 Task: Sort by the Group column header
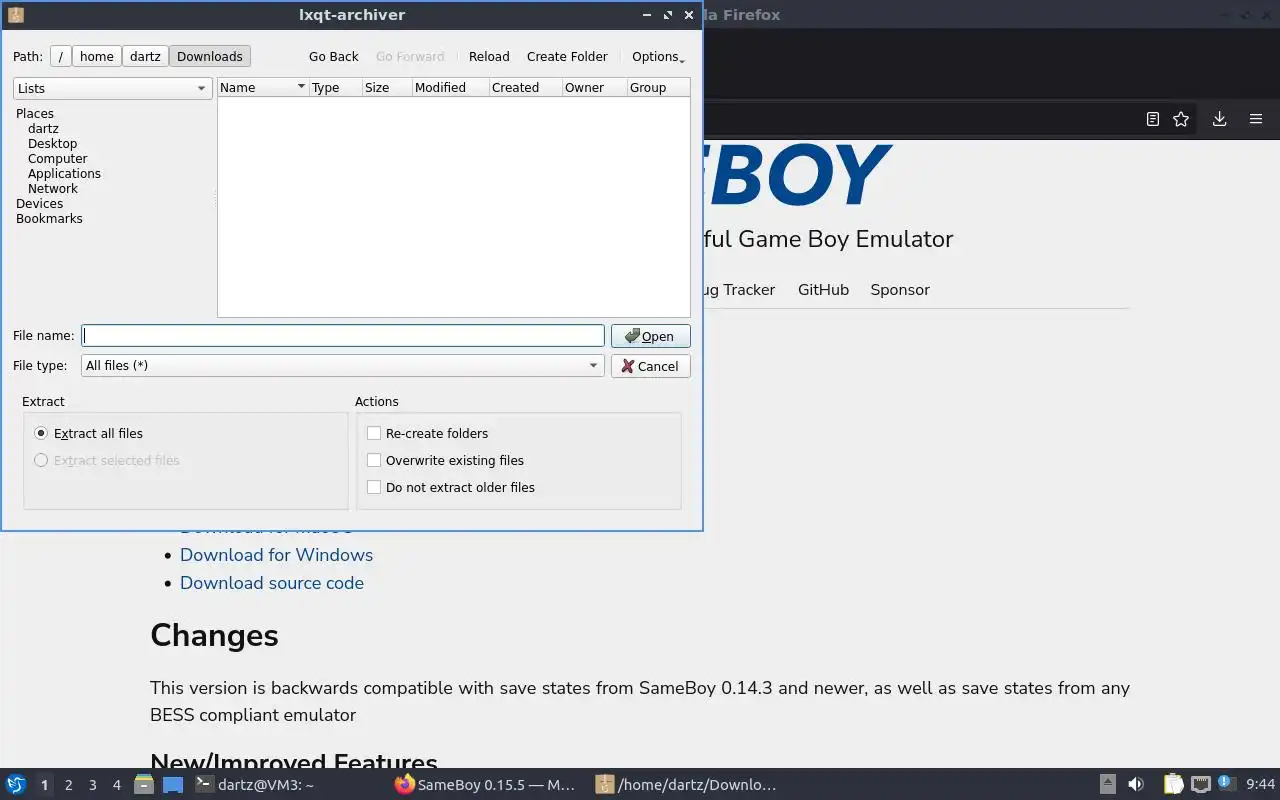(x=658, y=88)
